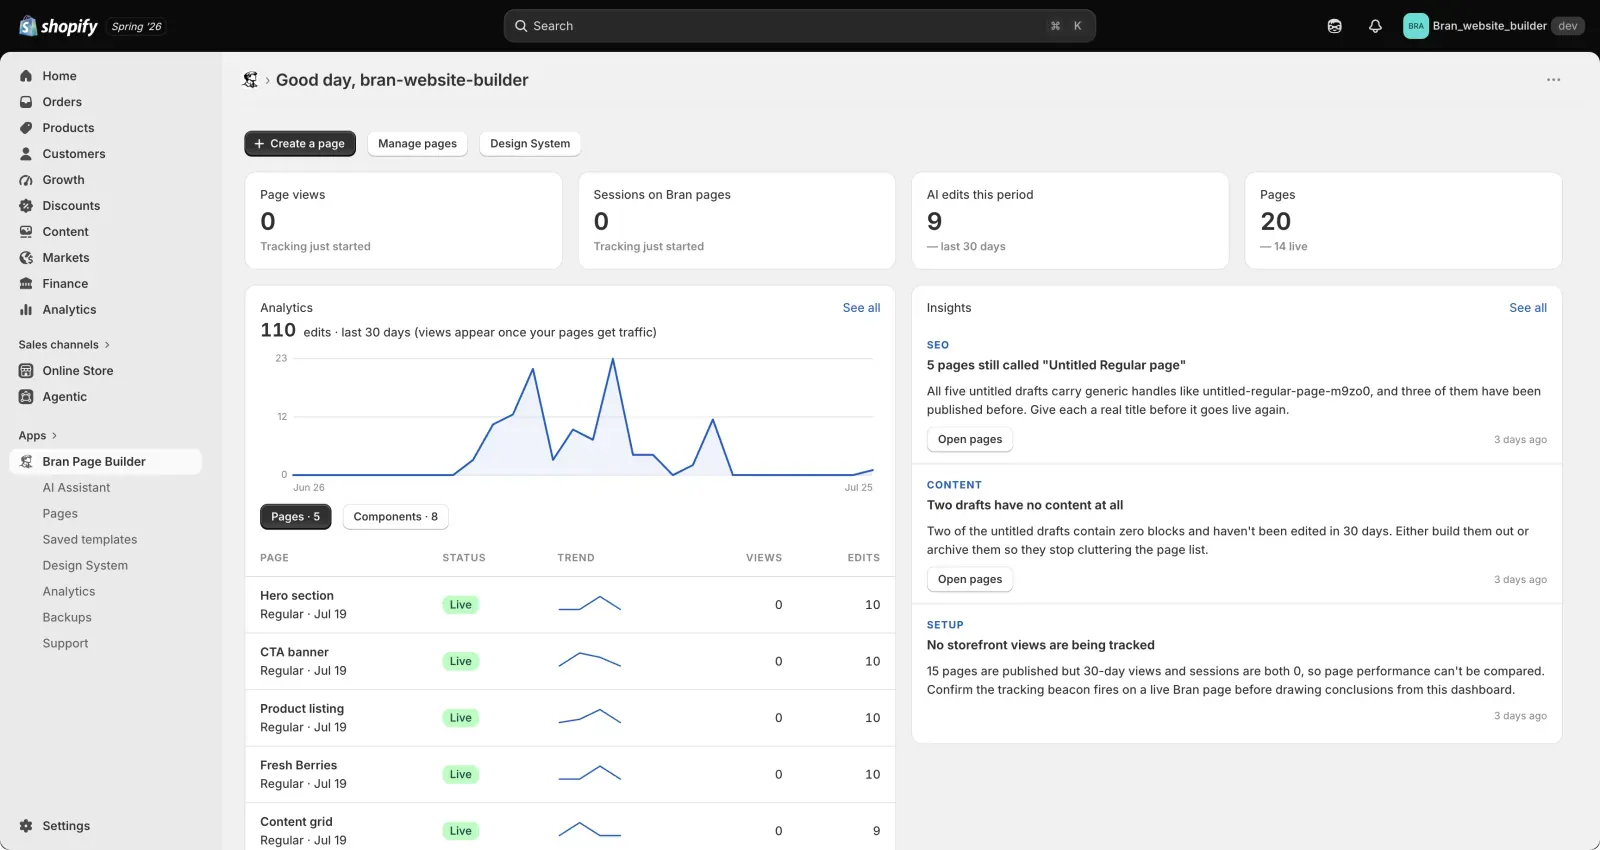Viewport: 1600px width, 850px height.
Task: Open Pages under Bran Page Builder
Action: (x=60, y=514)
